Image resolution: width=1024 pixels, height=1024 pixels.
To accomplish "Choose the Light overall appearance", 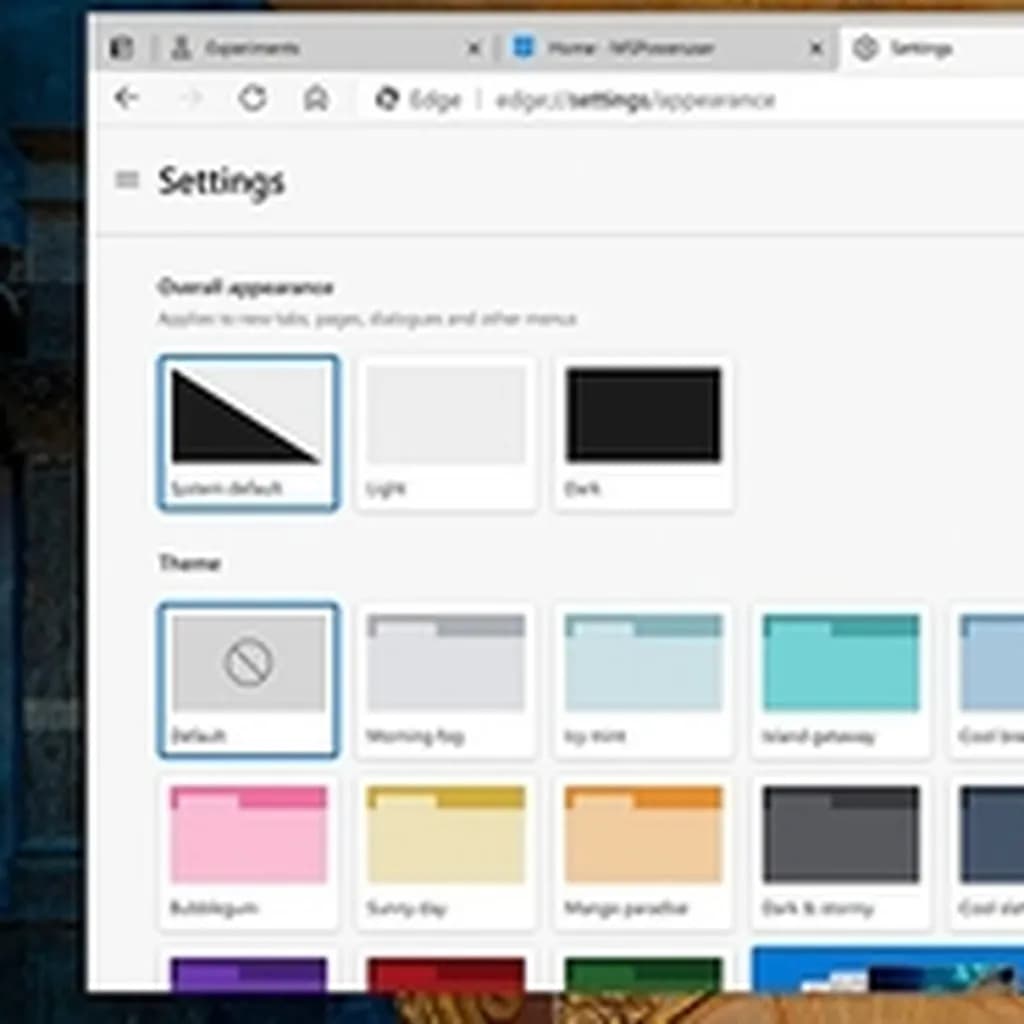I will tap(445, 432).
